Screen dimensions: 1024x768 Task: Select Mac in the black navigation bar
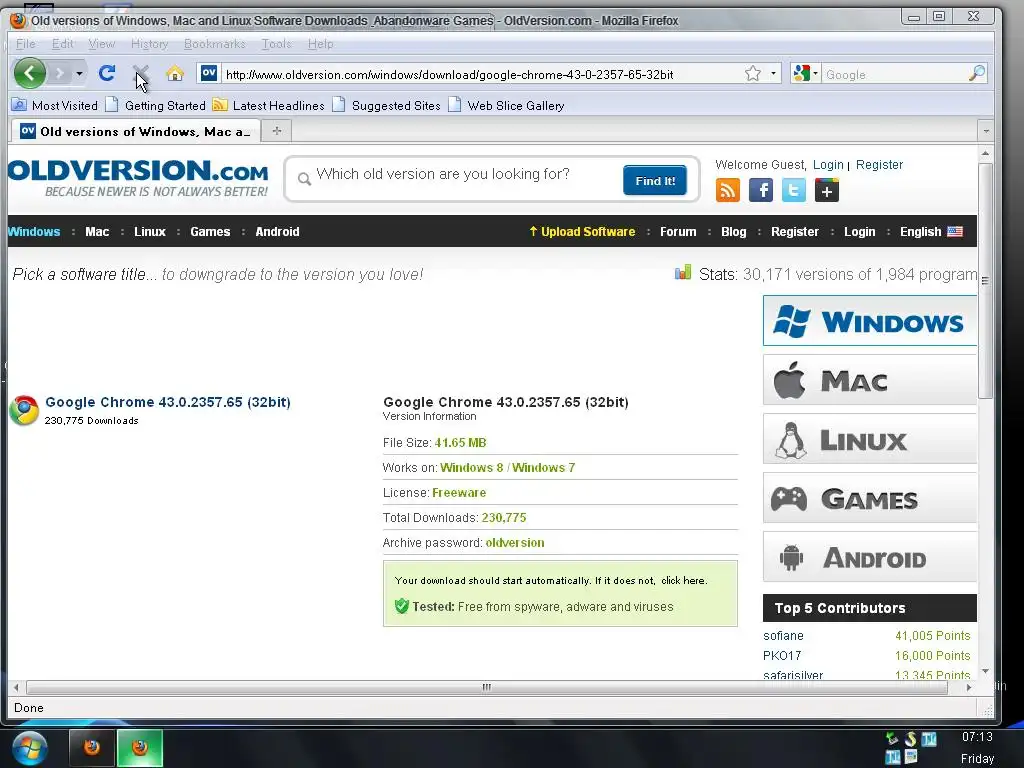coord(97,232)
